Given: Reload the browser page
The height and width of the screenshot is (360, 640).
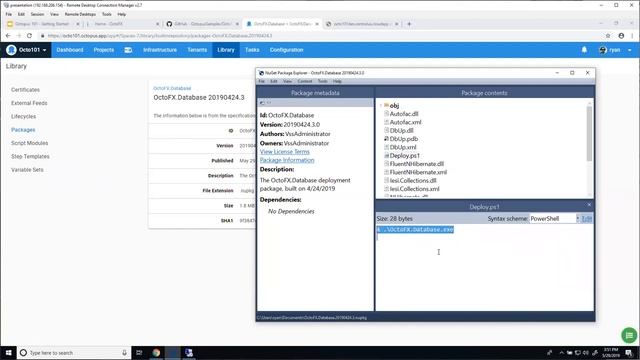Looking at the screenshot, I should [29, 36].
